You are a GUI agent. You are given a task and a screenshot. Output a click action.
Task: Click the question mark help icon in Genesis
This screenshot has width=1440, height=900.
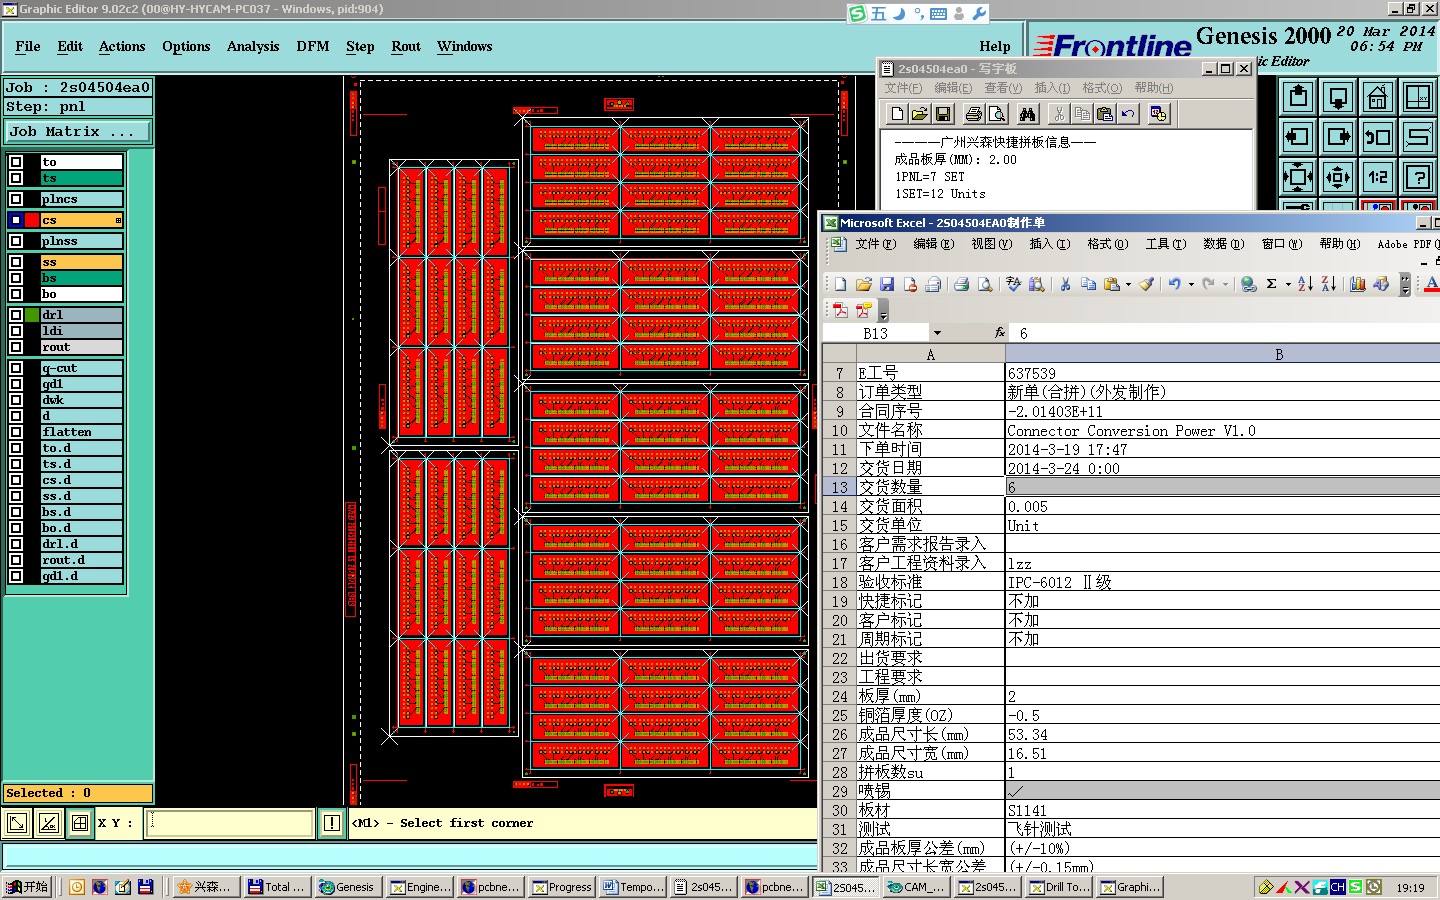(1418, 177)
